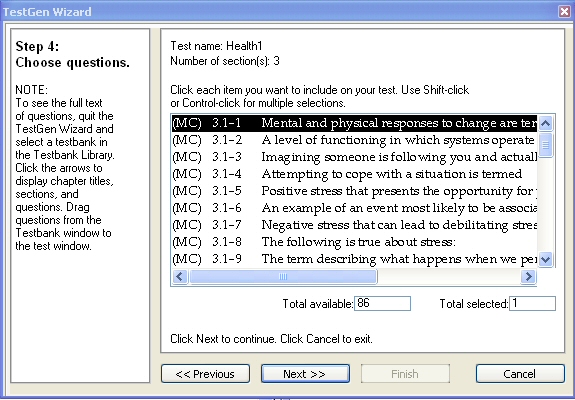
Task: Select question 3.1-8 true about stress
Action: coord(355,242)
